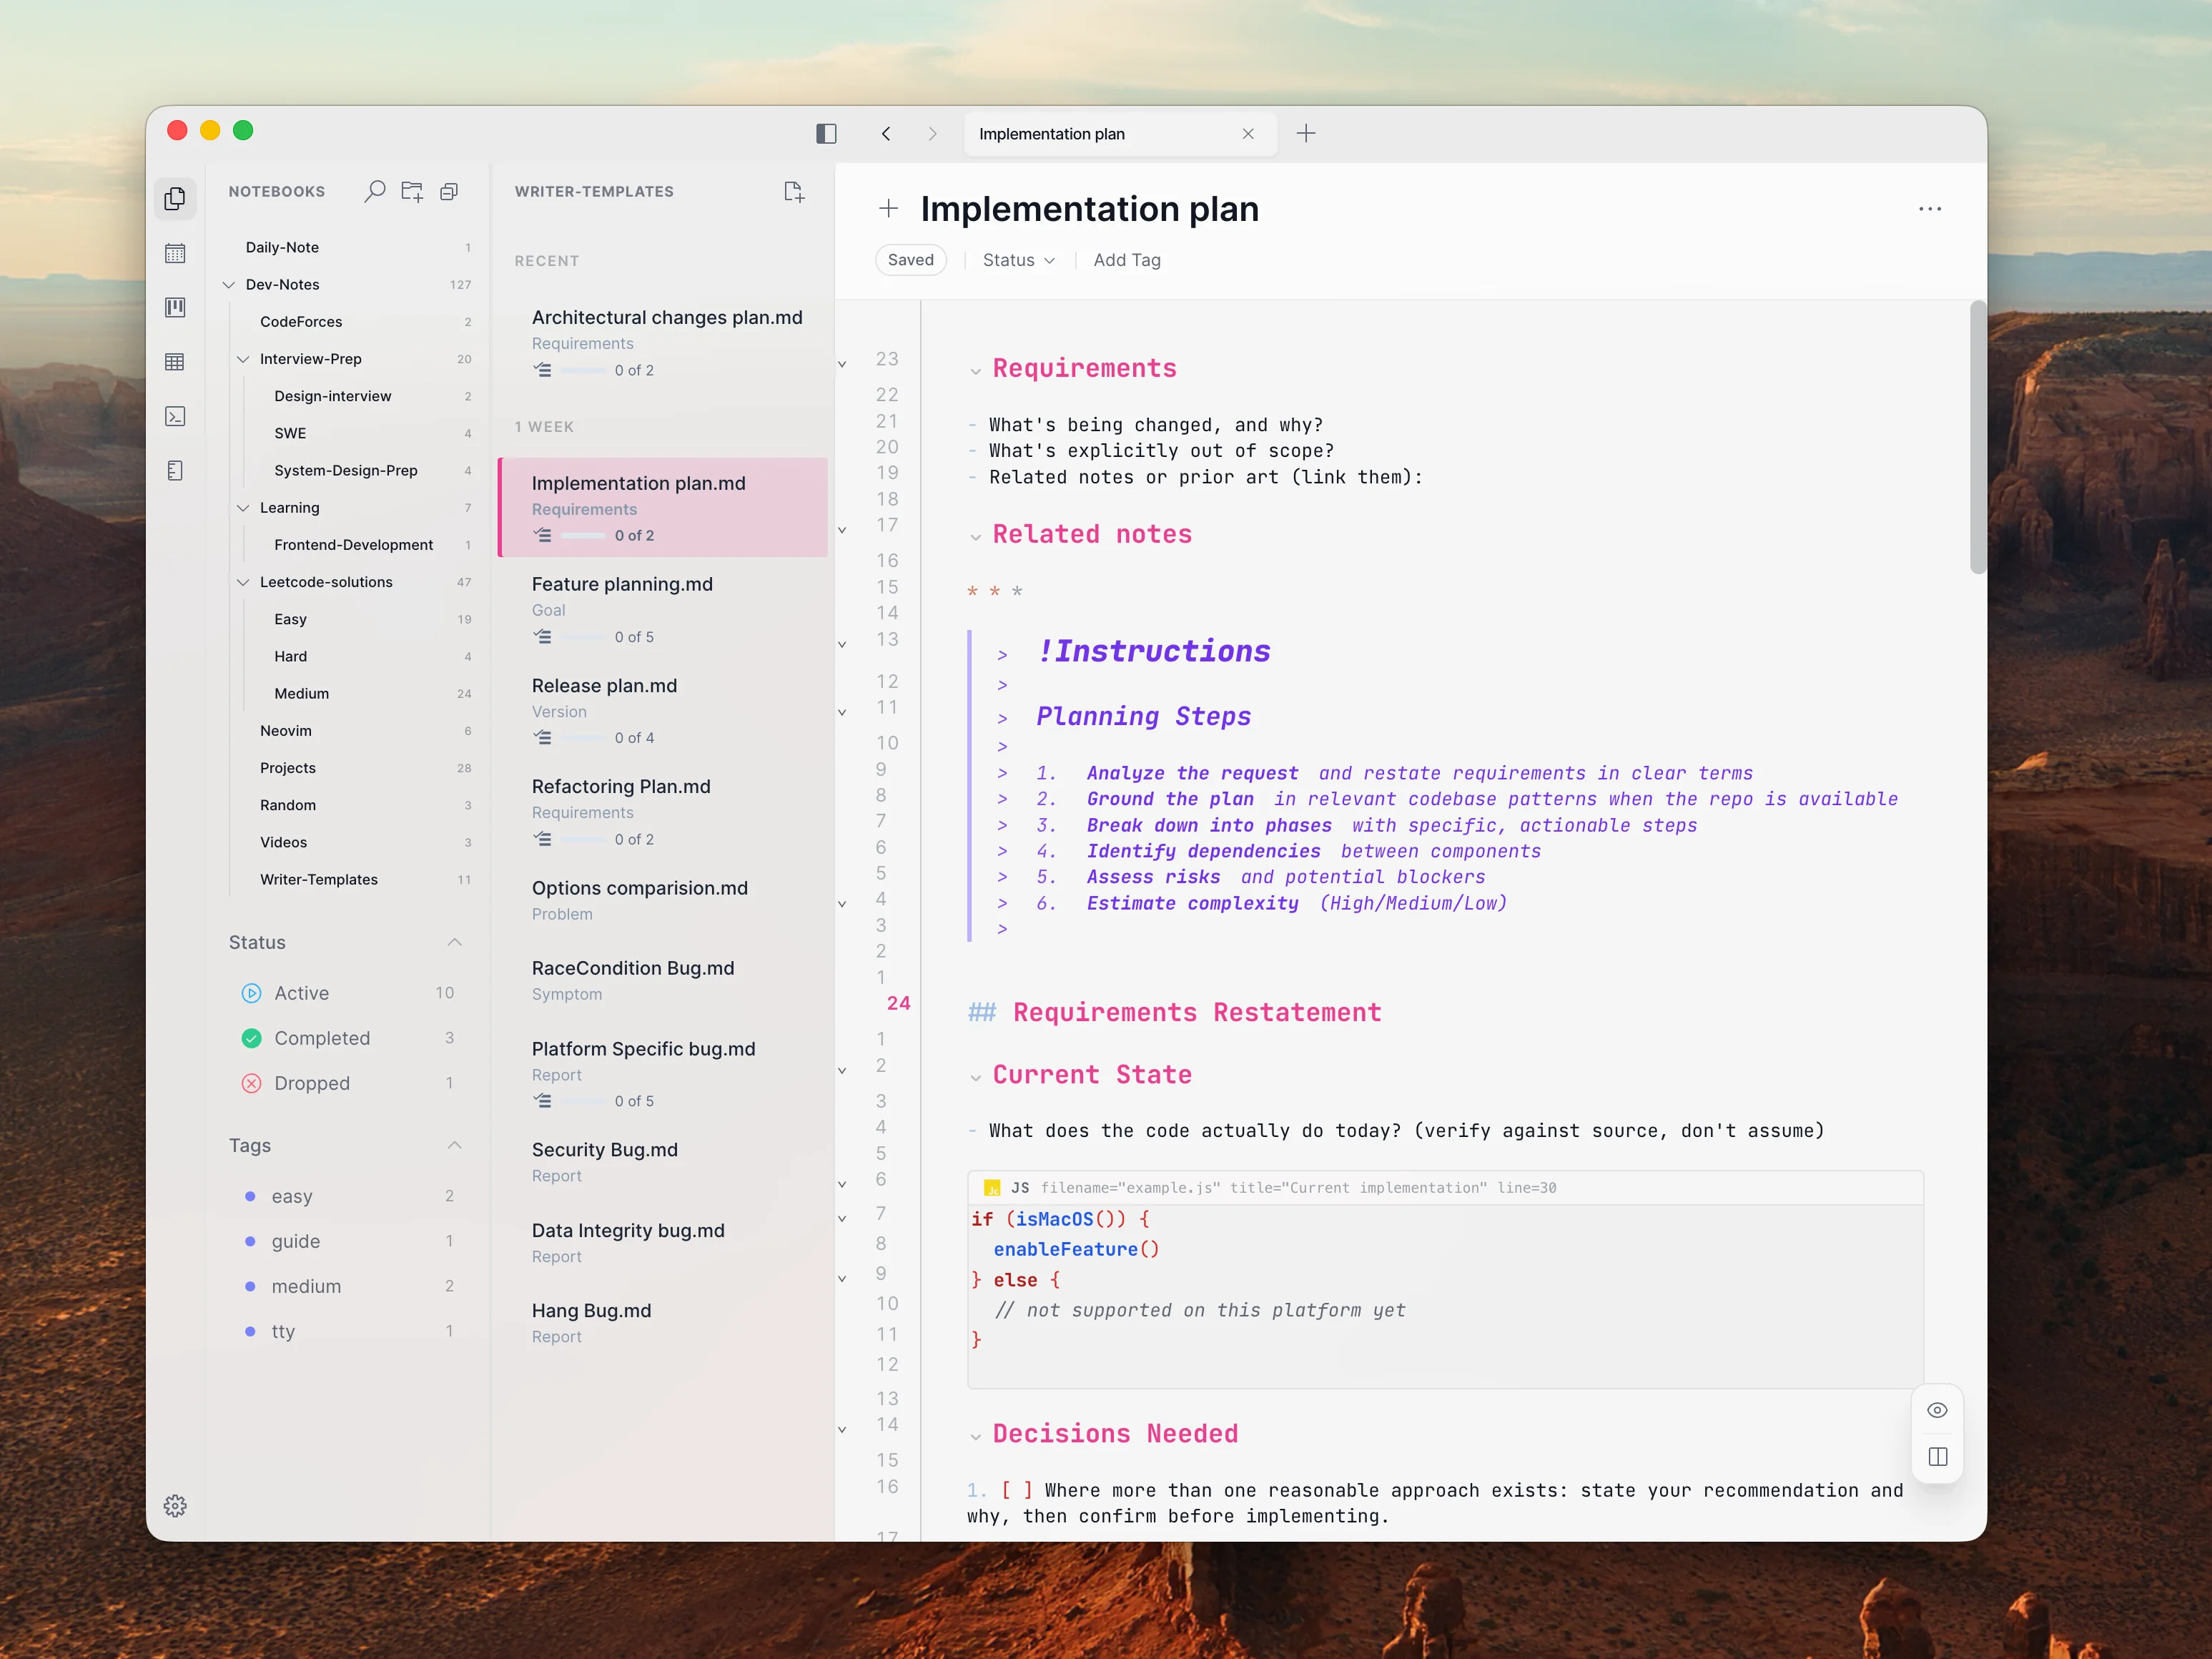
Task: Click Add Tag in note header
Action: [1127, 260]
